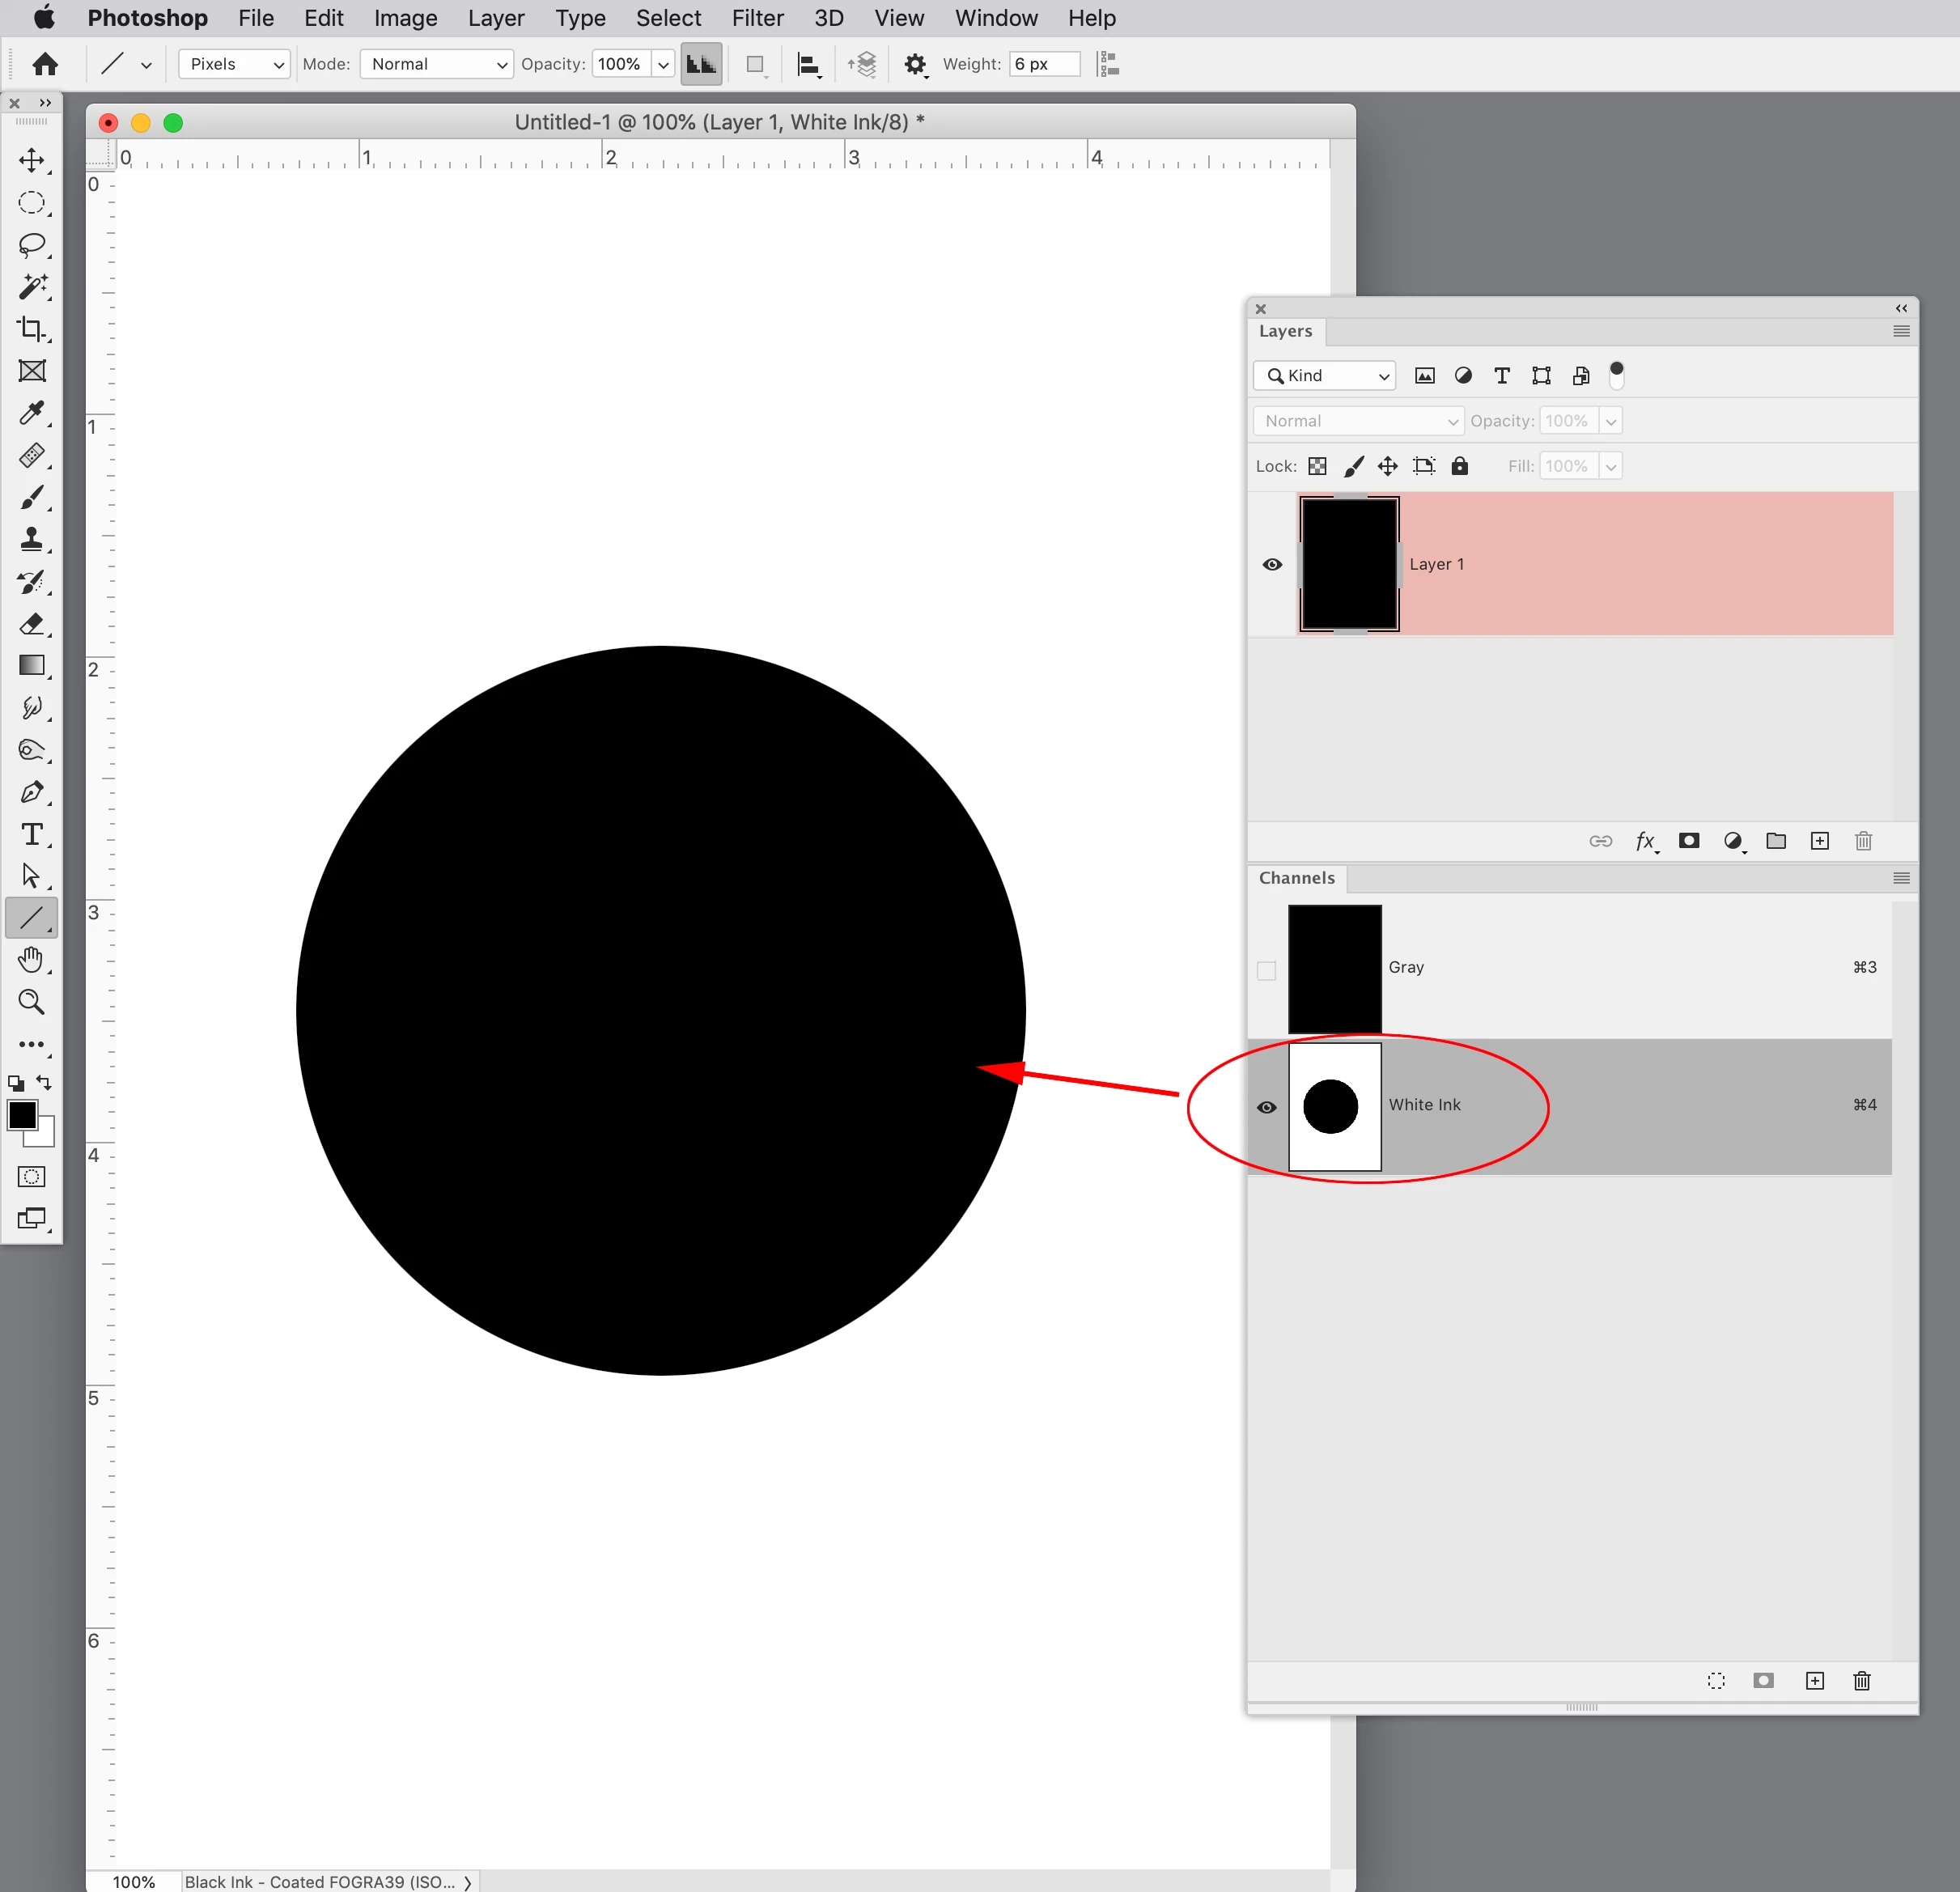Viewport: 1960px width, 1892px height.
Task: Select the Magic Wand tool
Action: pos(32,287)
